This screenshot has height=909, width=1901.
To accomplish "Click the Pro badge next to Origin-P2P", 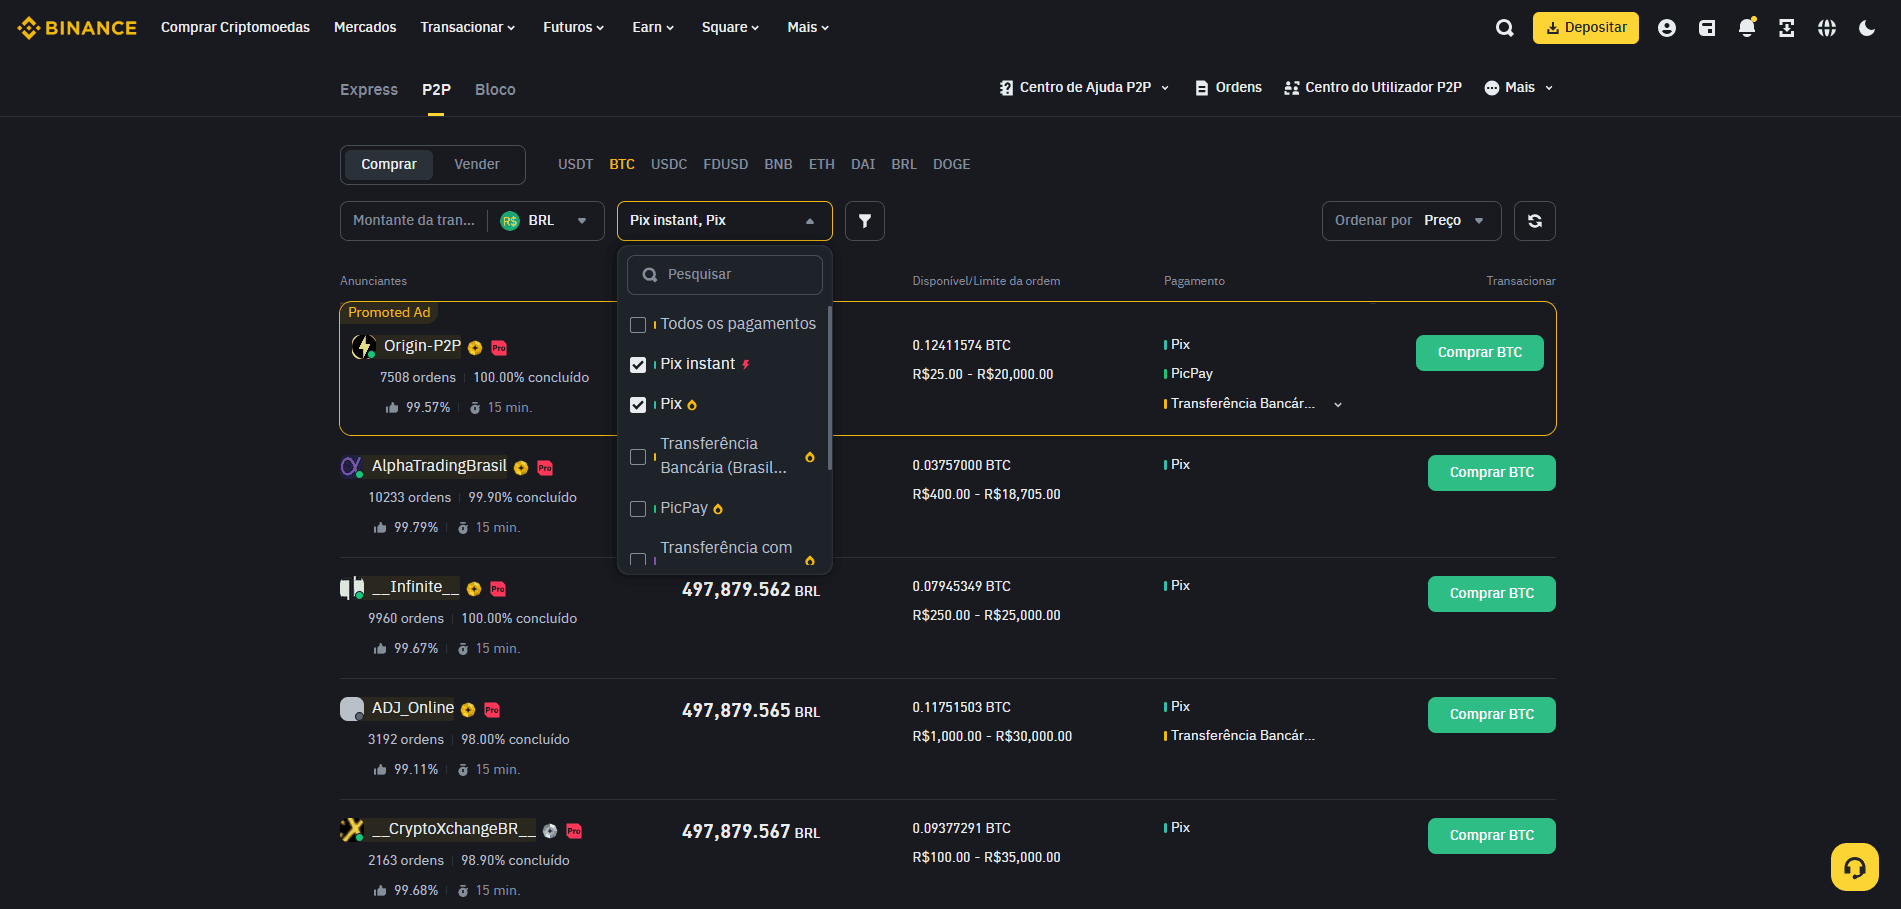I will point(499,348).
